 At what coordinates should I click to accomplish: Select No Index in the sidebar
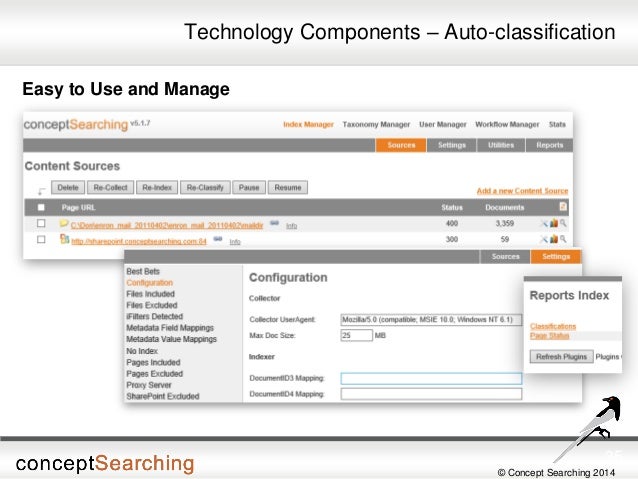(x=142, y=351)
